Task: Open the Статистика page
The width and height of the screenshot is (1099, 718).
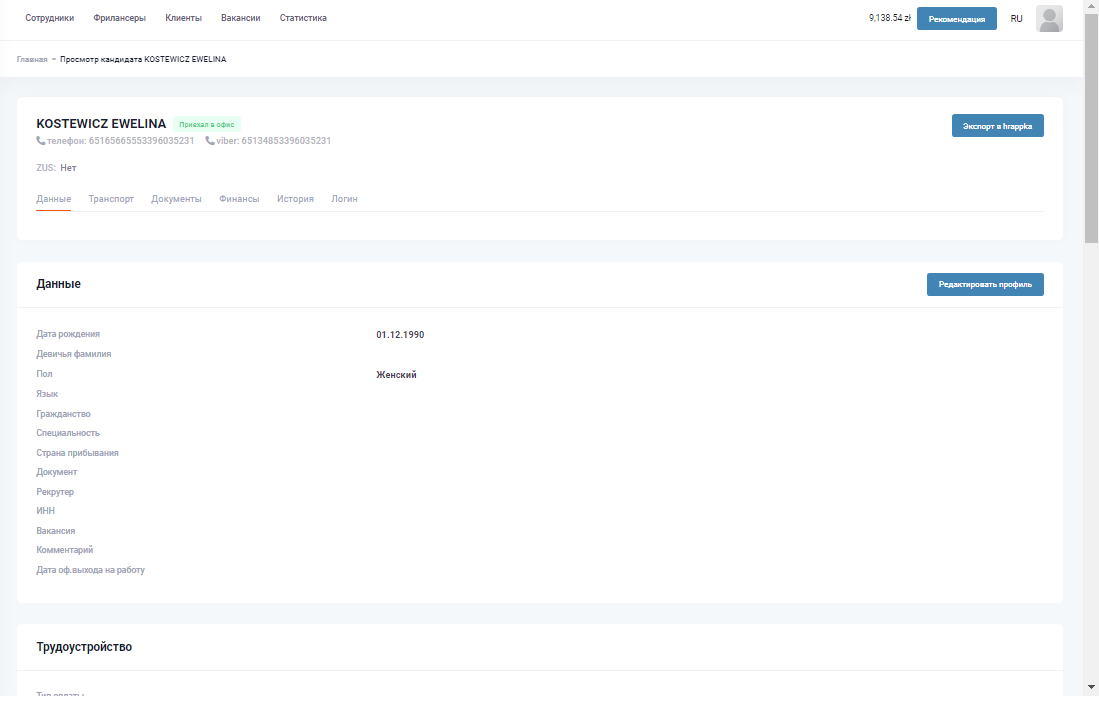Action: click(303, 18)
